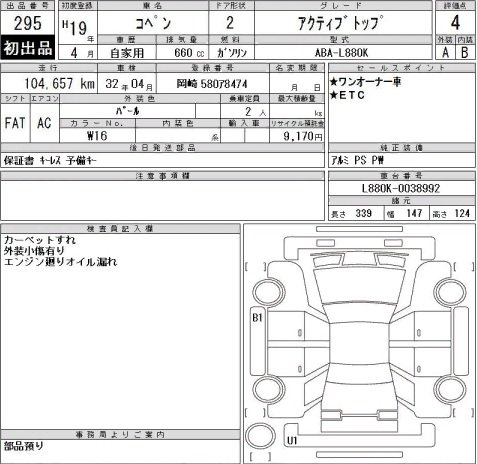Click the overall score 4
Viewport: 477px width, 464px height.
[x=455, y=23]
